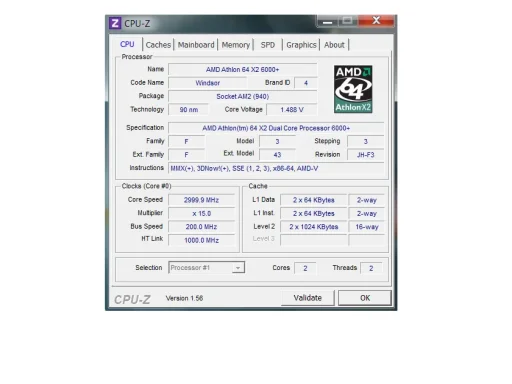
Task: Click the Code Name value Windsor
Action: 207,83
